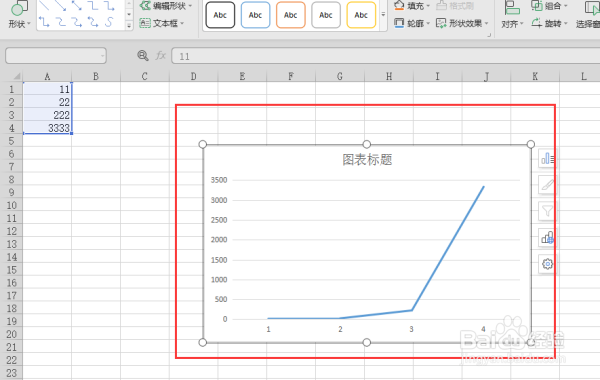Click the 填充 fill bucket icon
The width and height of the screenshot is (600, 380).
coord(399,5)
